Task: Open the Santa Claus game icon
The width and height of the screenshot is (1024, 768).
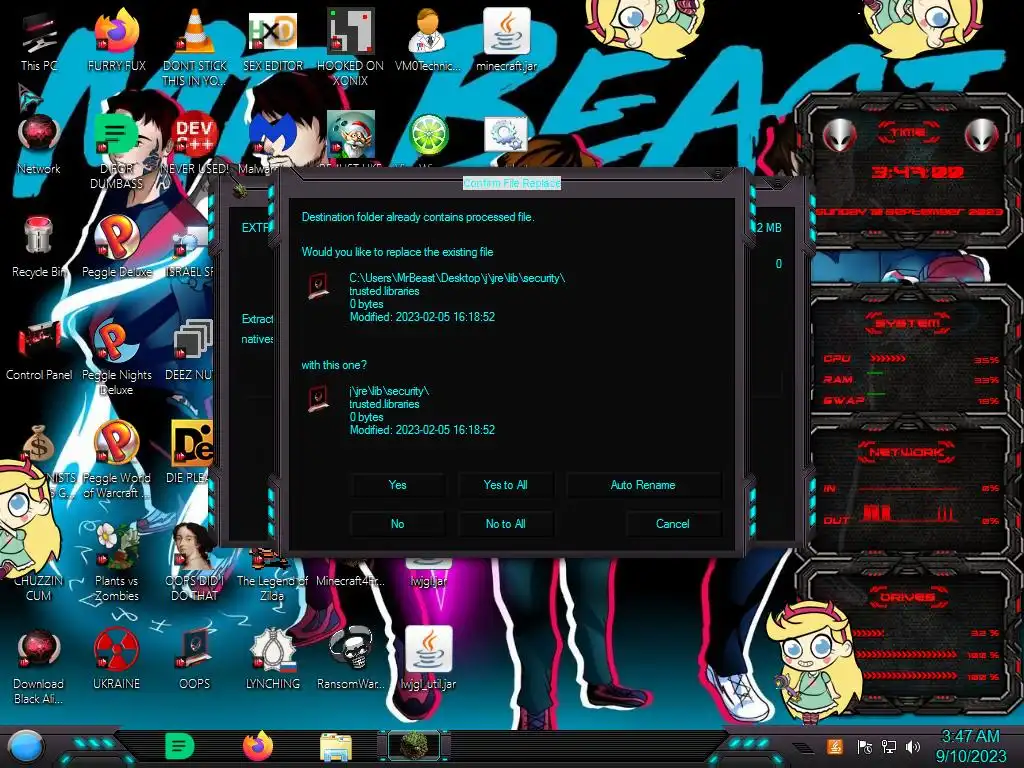Action: click(350, 135)
